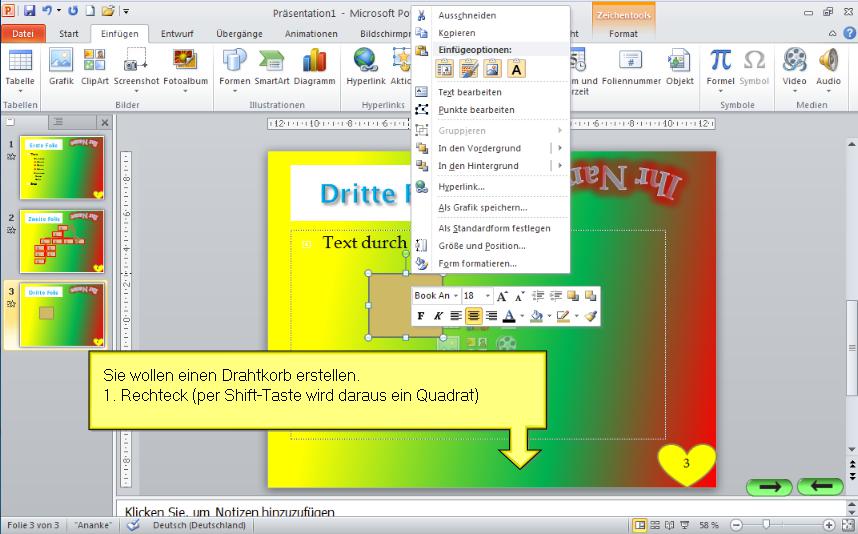Switch to slide sorter view in the status bar
The height and width of the screenshot is (534, 858).
(656, 525)
